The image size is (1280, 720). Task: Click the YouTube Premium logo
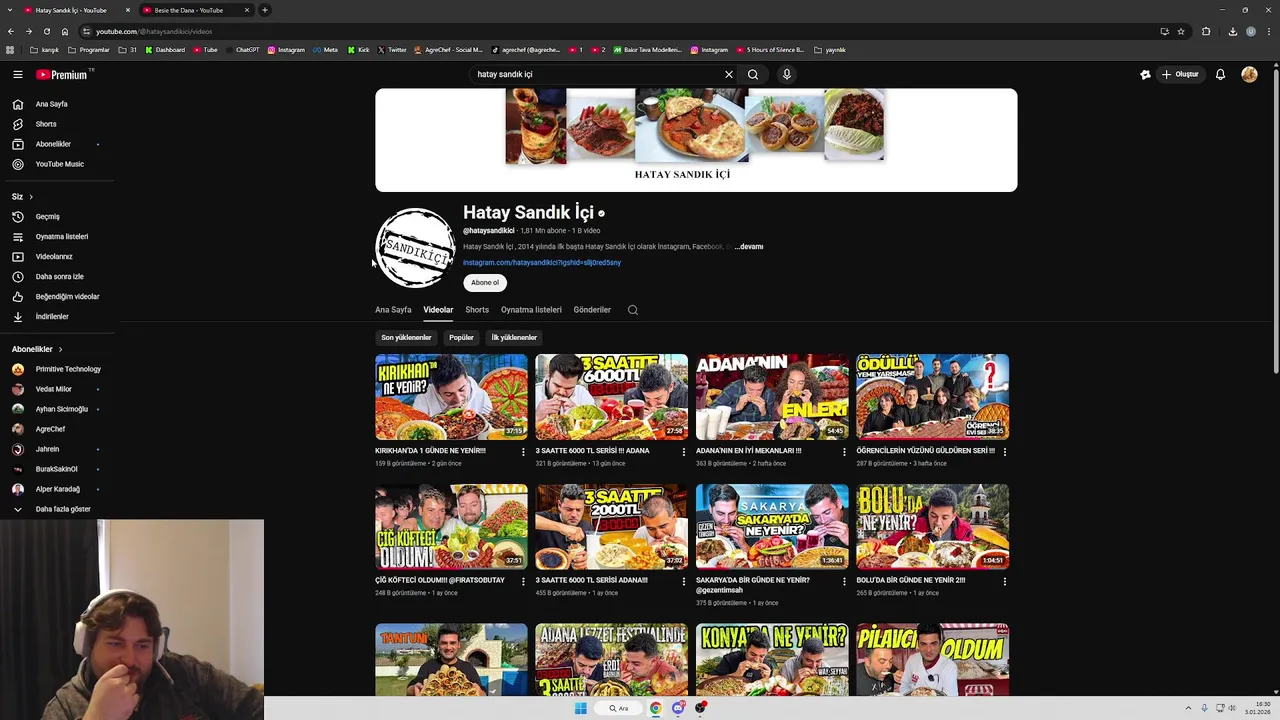pos(62,74)
